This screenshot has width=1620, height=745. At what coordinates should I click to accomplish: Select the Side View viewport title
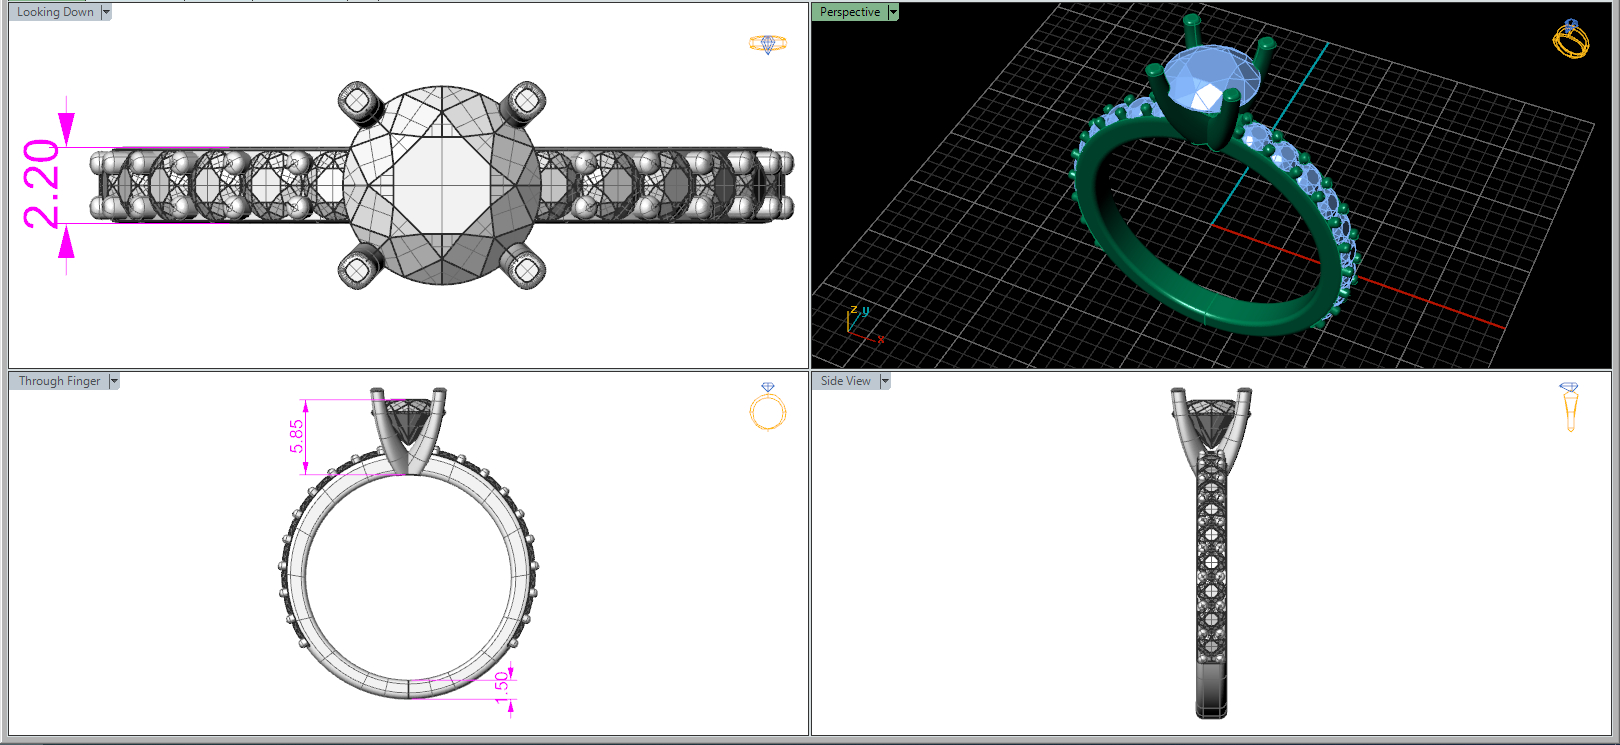[845, 381]
